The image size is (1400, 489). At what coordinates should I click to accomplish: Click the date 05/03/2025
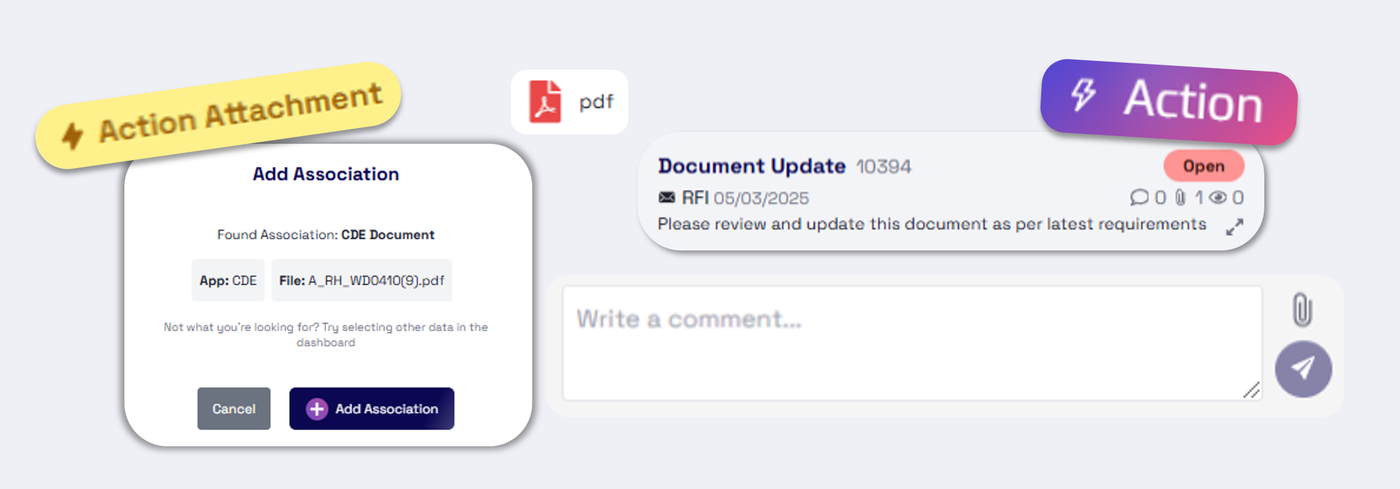point(762,198)
